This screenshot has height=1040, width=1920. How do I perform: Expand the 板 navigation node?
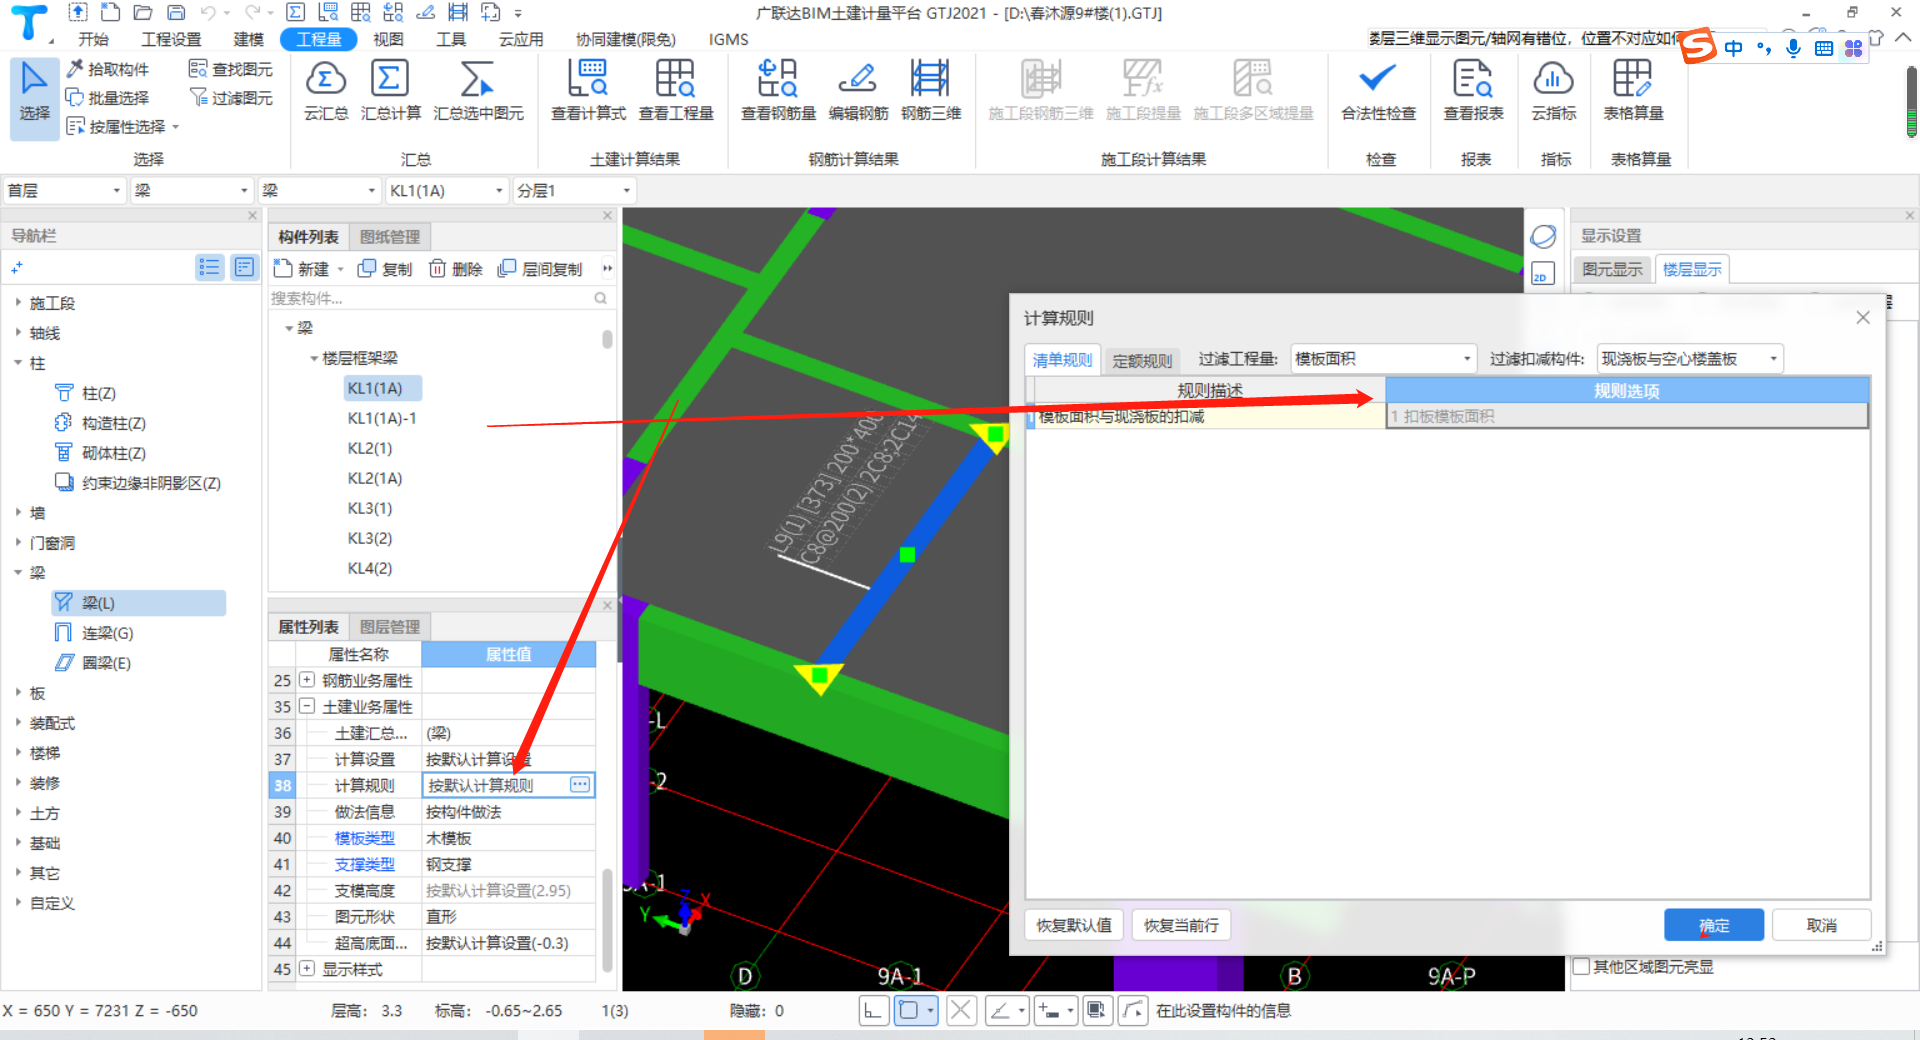(18, 692)
